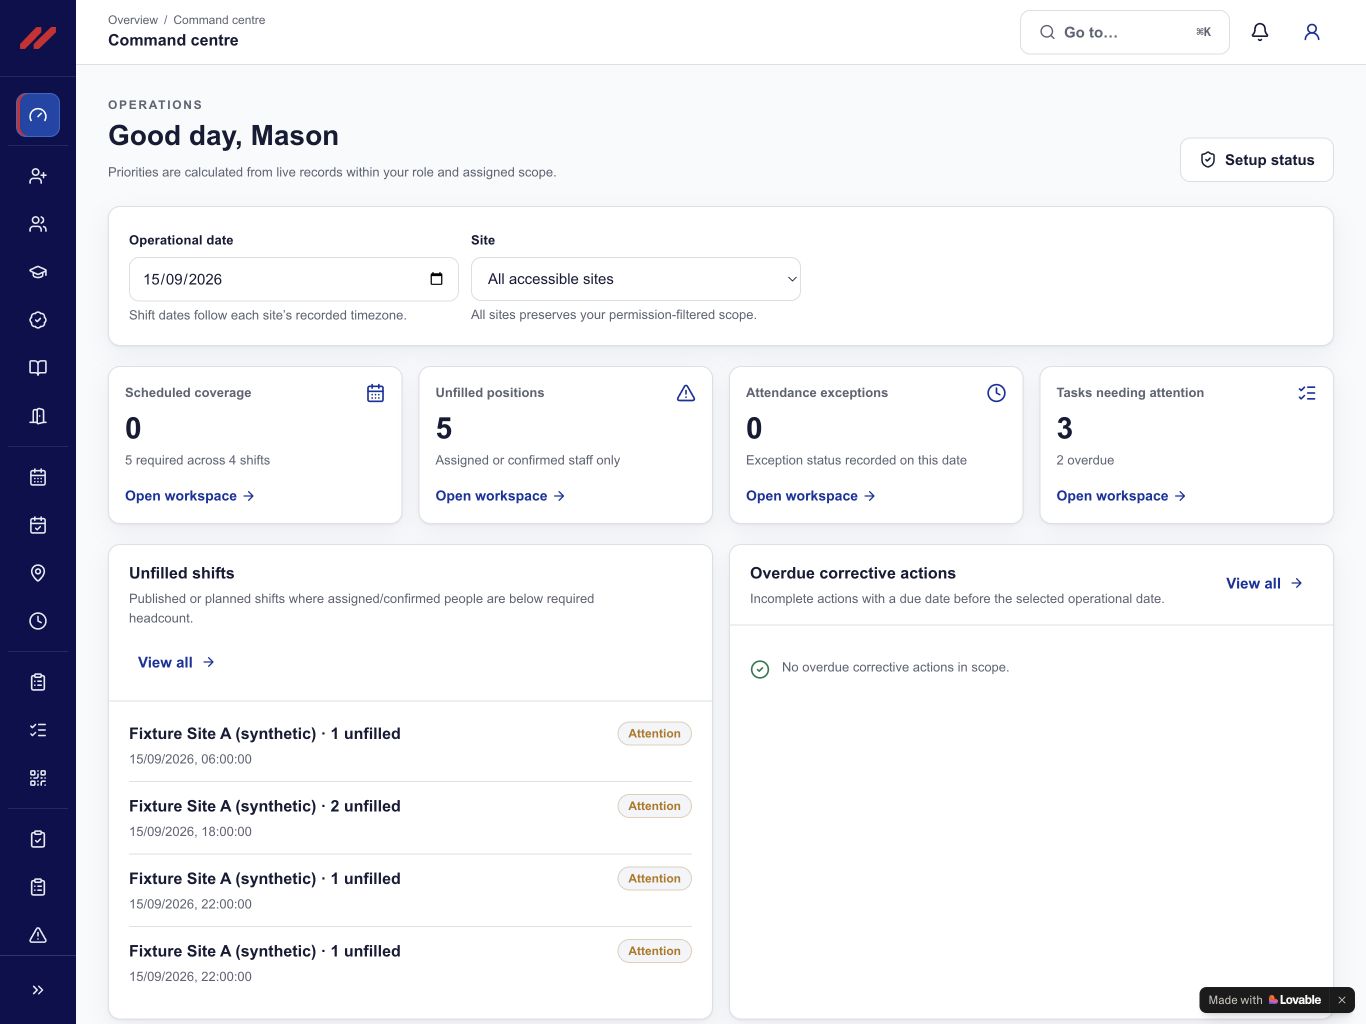Viewport: 1366px width, 1024px height.
Task: Open the 06:00:00 Fixture Site A shift
Action: tap(410, 745)
